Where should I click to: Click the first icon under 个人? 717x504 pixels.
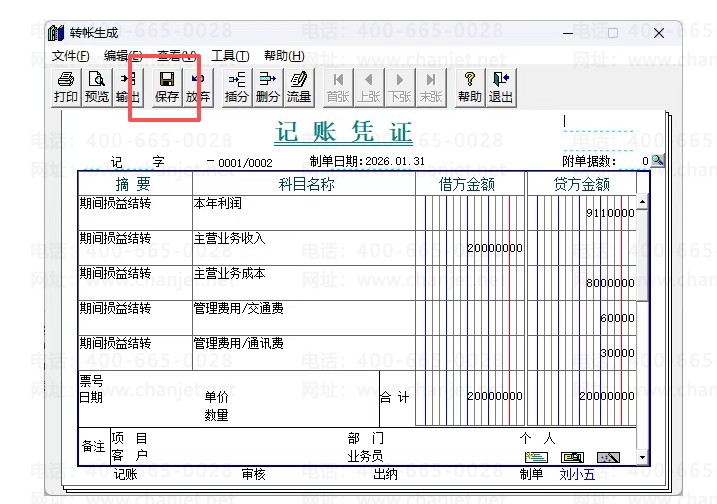[536, 457]
